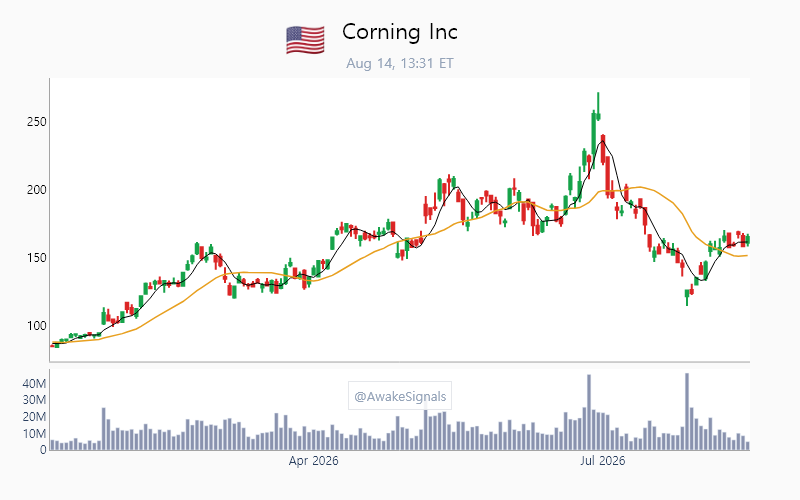Click the 20M volume axis label

coord(34,417)
